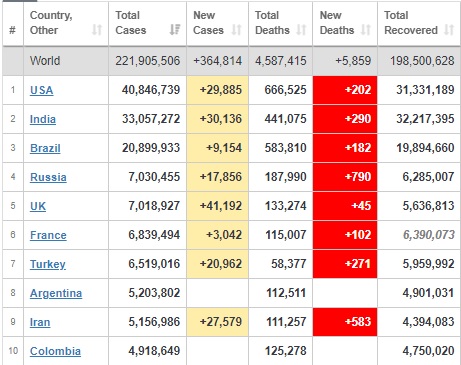Image resolution: width=461 pixels, height=365 pixels.
Task: Click the Total Cases sort icon
Action: pyautogui.click(x=175, y=30)
